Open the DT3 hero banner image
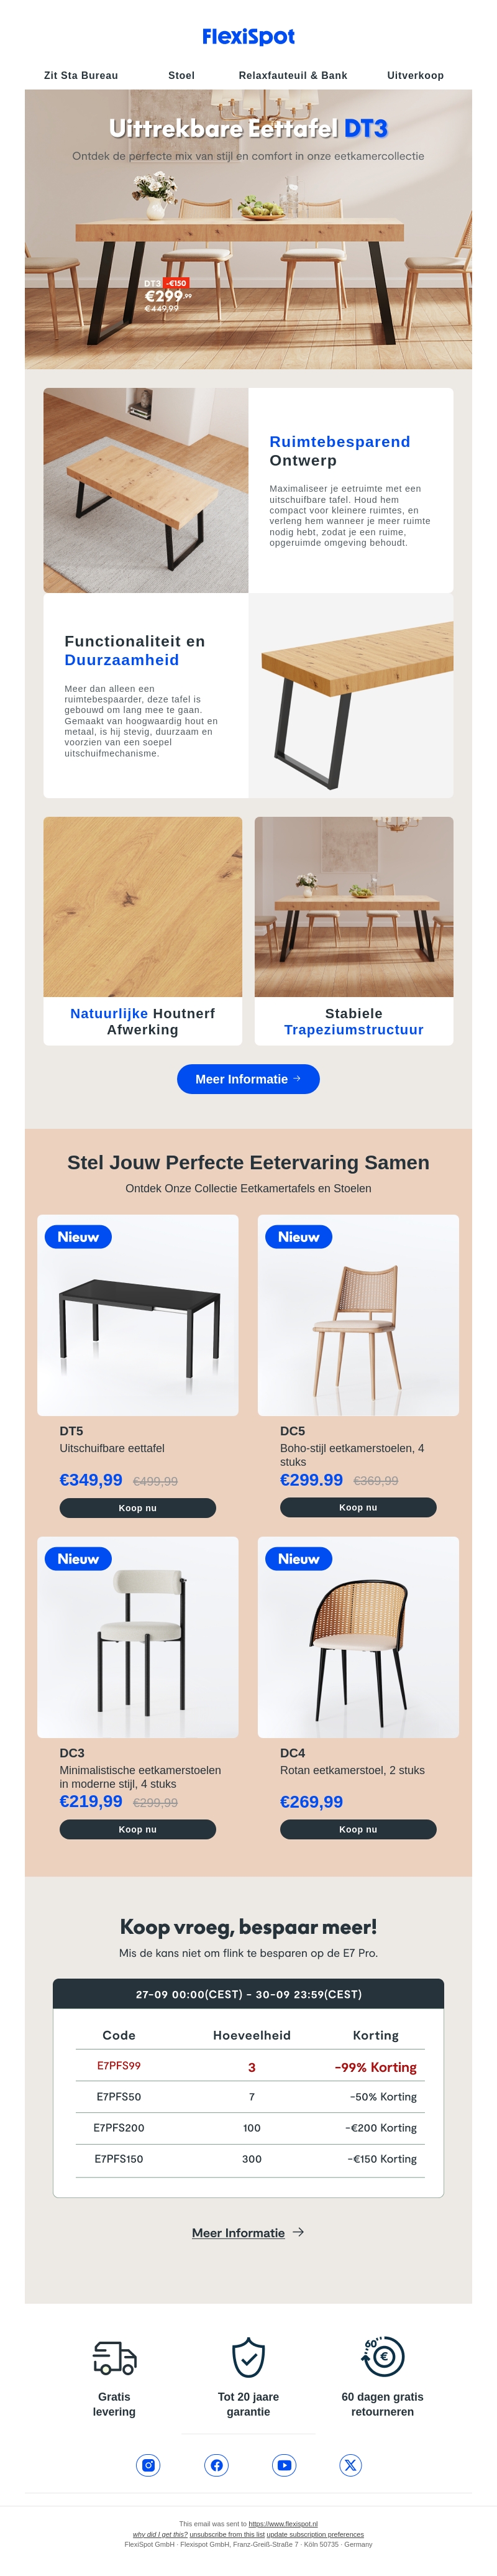Screen dimensions: 497x2576 pyautogui.click(x=248, y=230)
